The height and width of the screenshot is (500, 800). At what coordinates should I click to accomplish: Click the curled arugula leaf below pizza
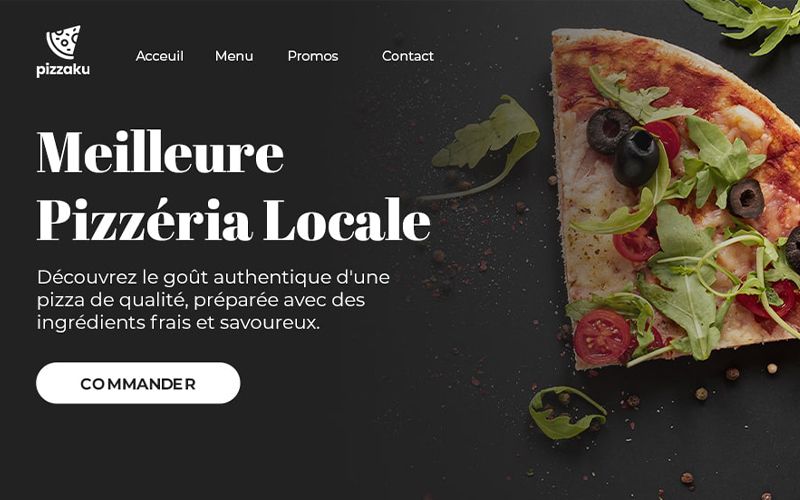tap(567, 413)
